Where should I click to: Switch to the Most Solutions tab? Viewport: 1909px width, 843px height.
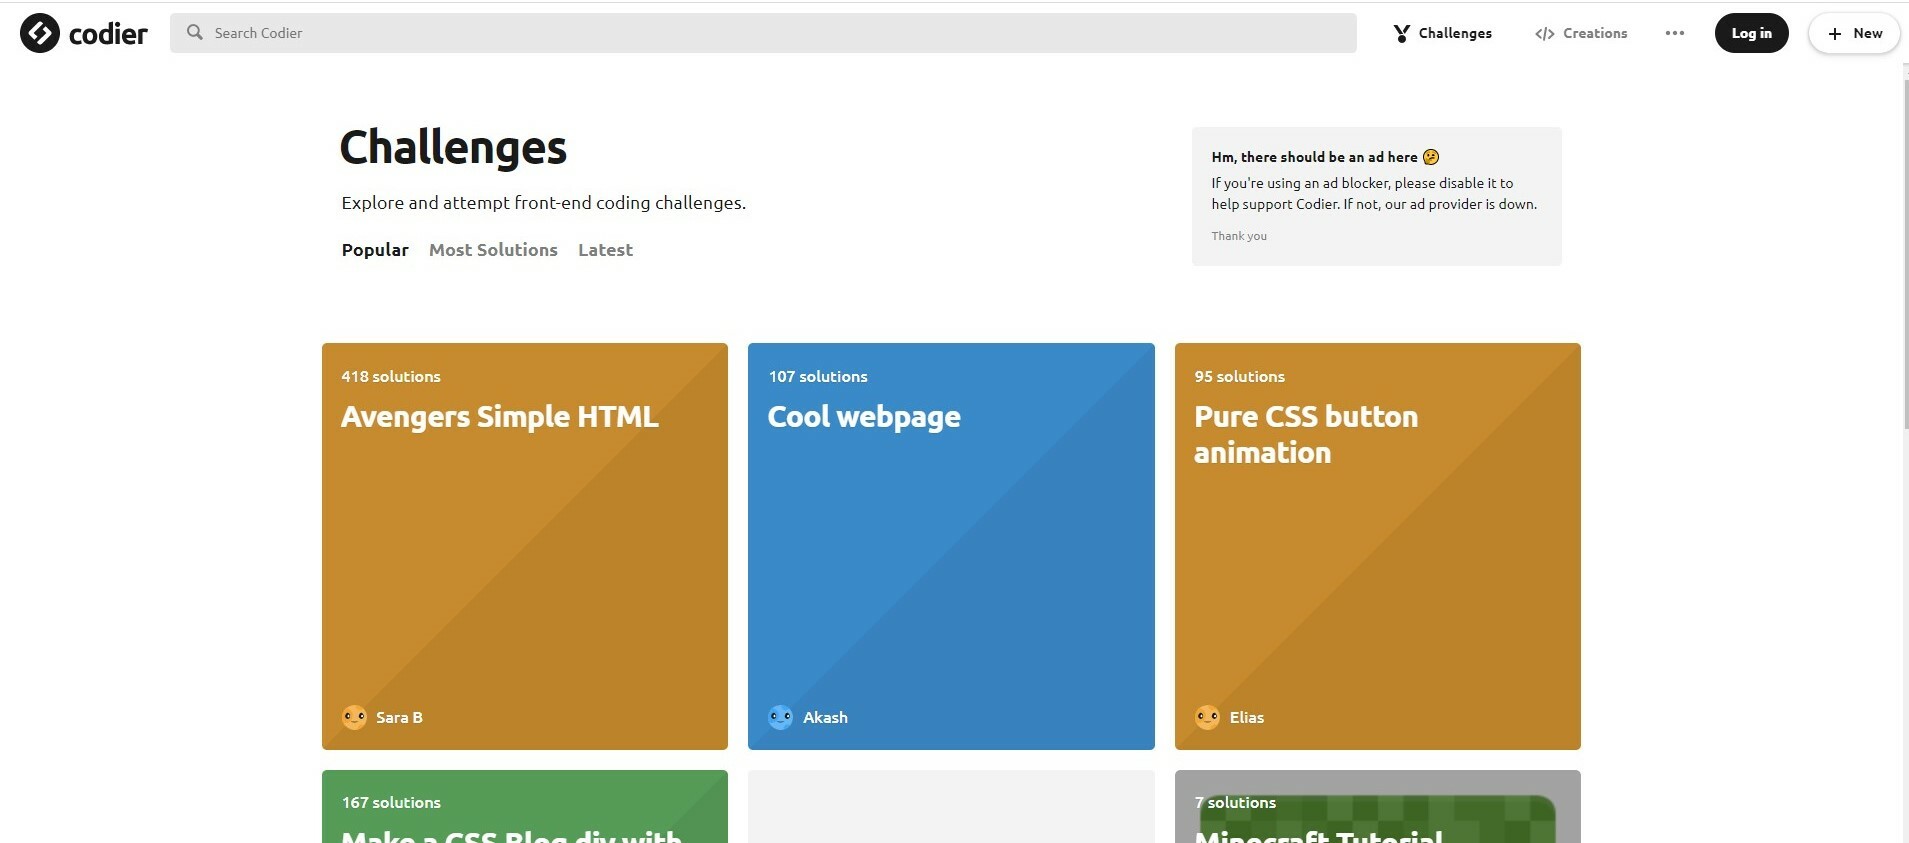pos(493,250)
